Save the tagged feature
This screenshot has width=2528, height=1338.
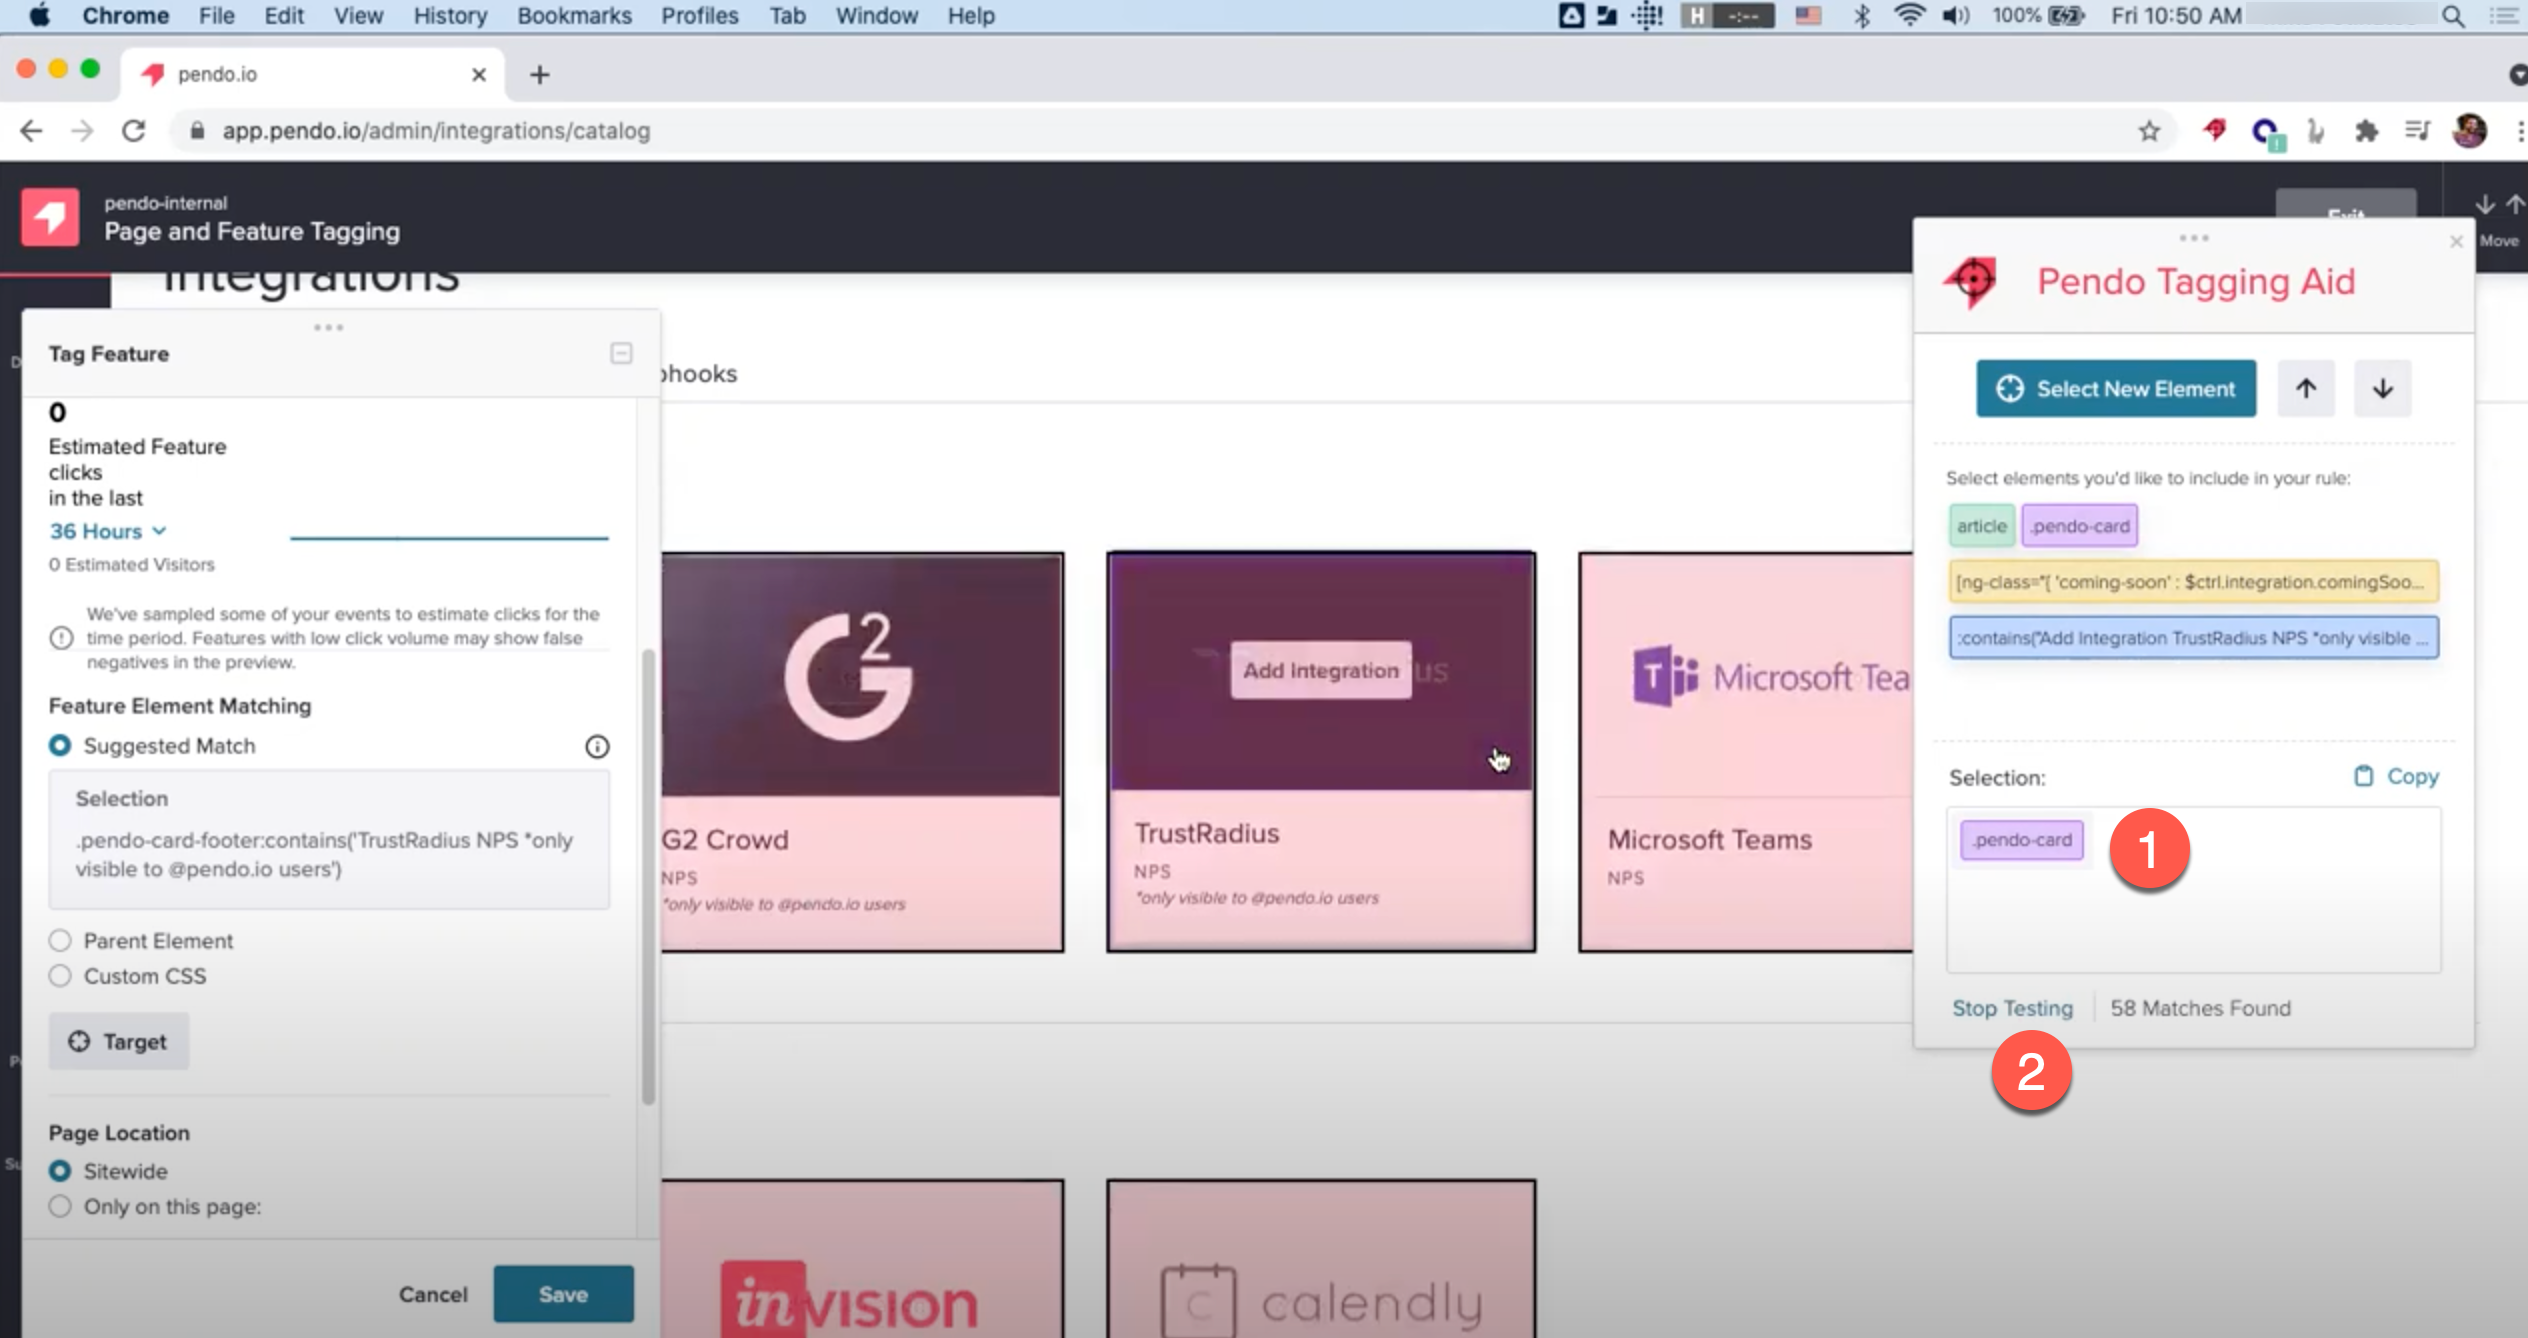tap(563, 1294)
